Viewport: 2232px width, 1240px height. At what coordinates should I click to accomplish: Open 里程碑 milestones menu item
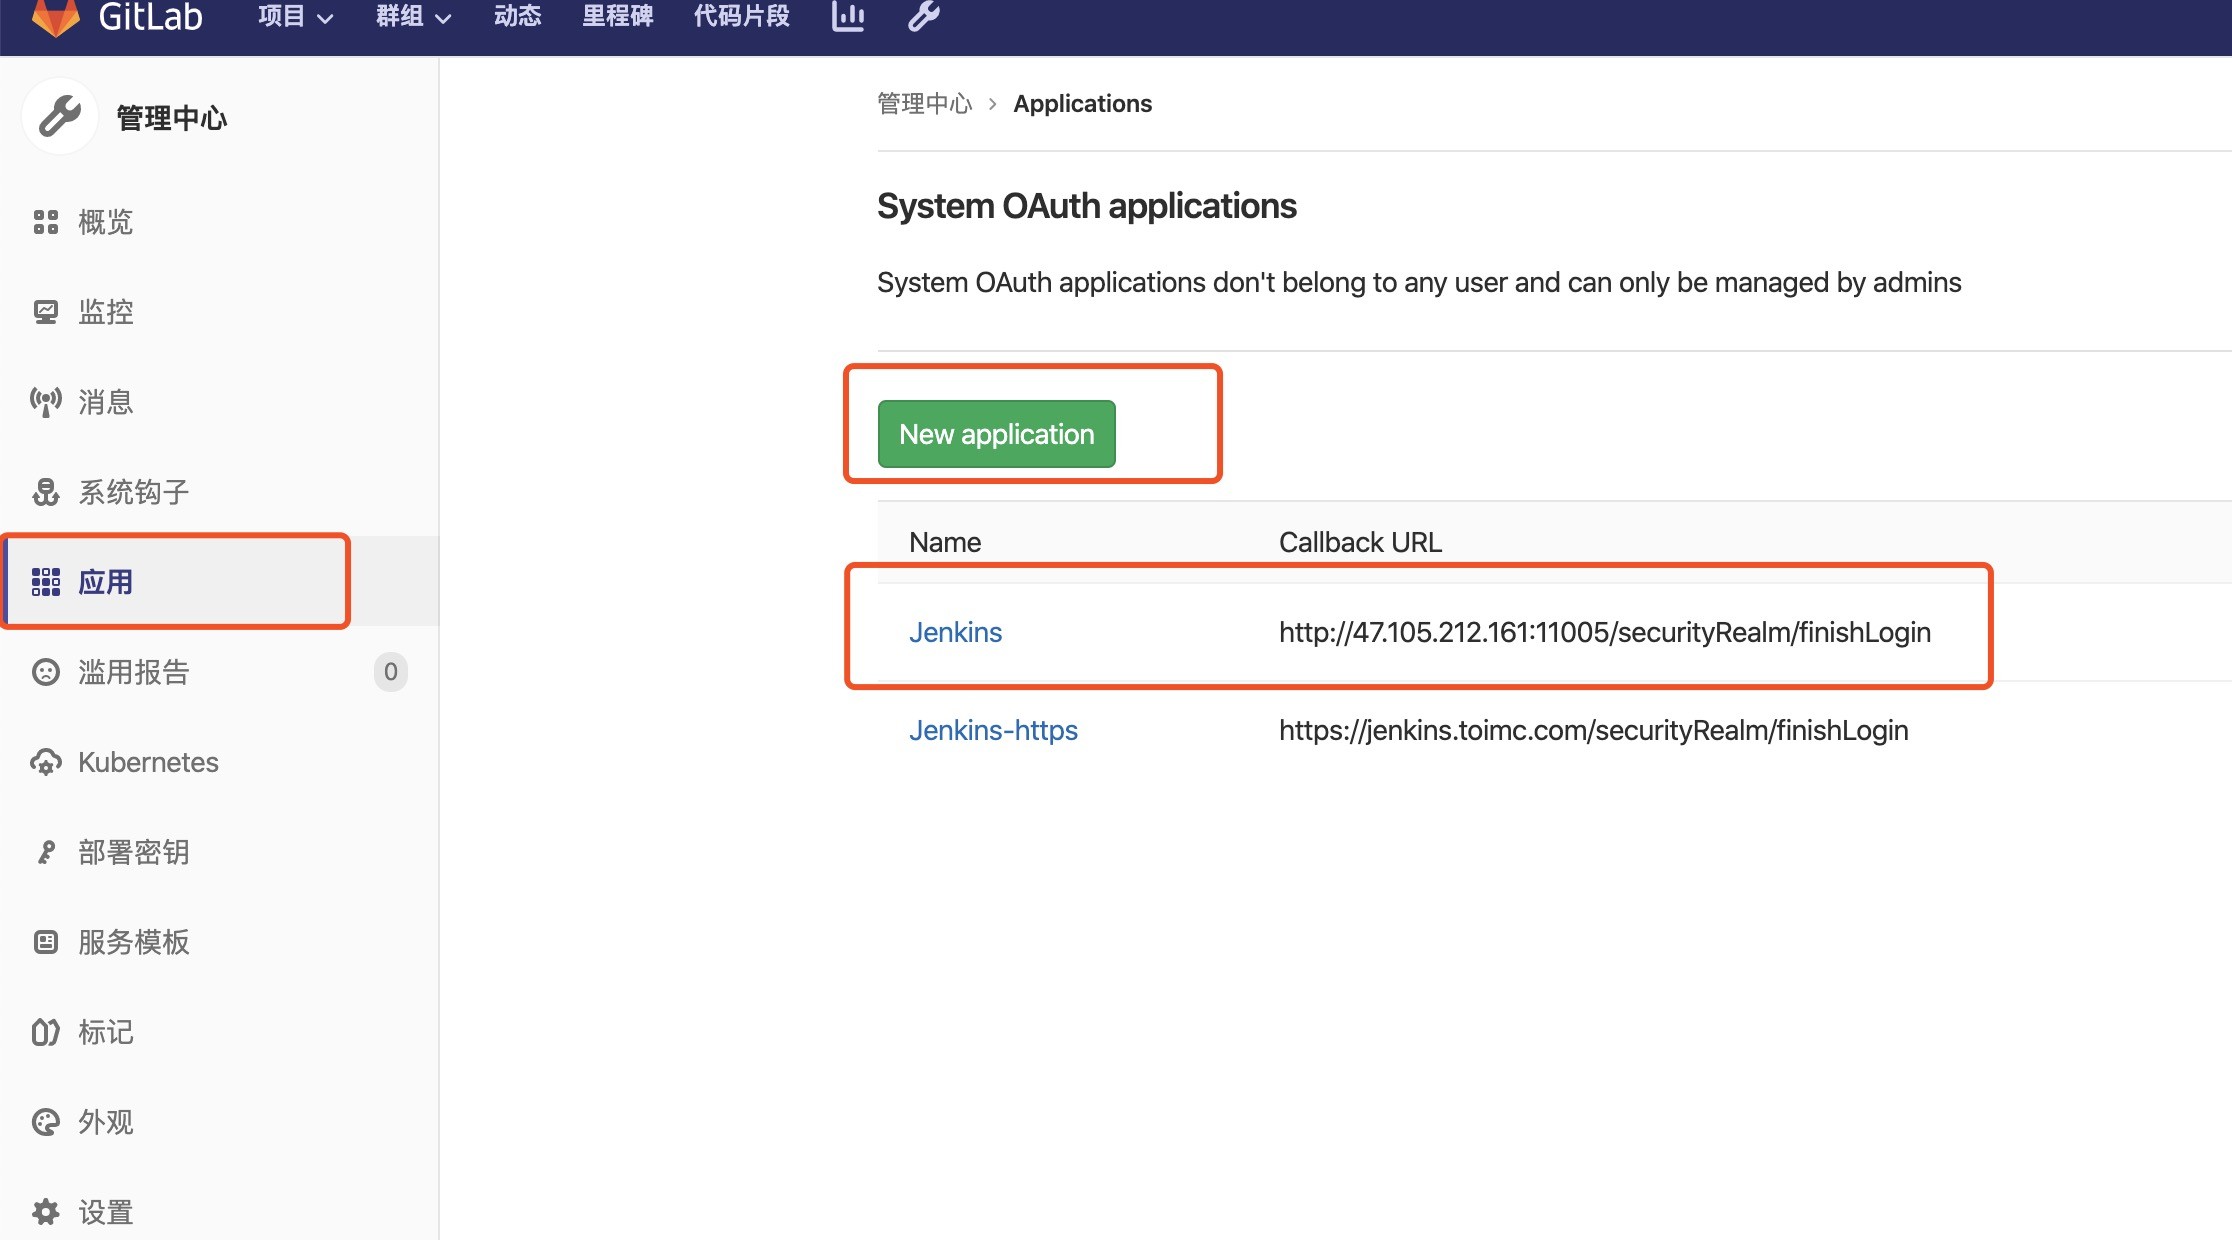[617, 16]
